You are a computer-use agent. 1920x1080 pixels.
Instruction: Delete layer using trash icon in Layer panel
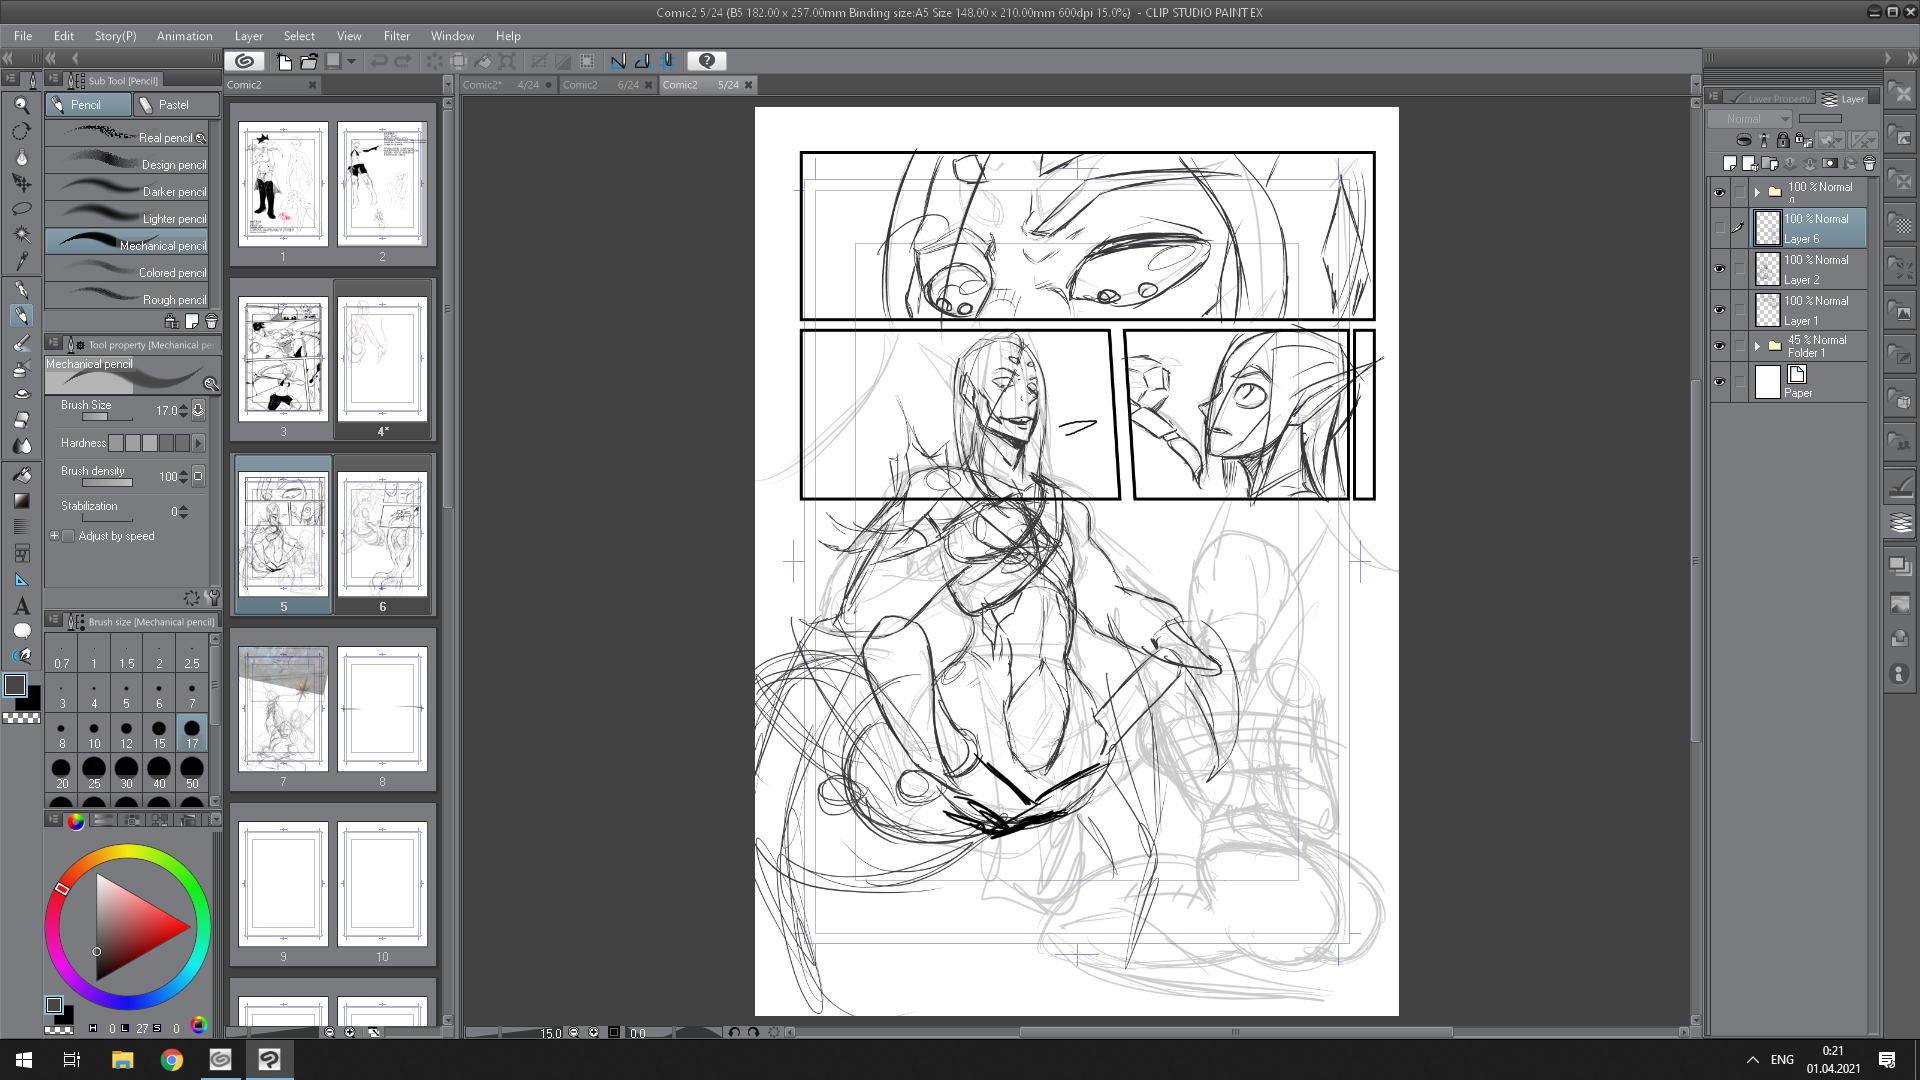point(1869,164)
